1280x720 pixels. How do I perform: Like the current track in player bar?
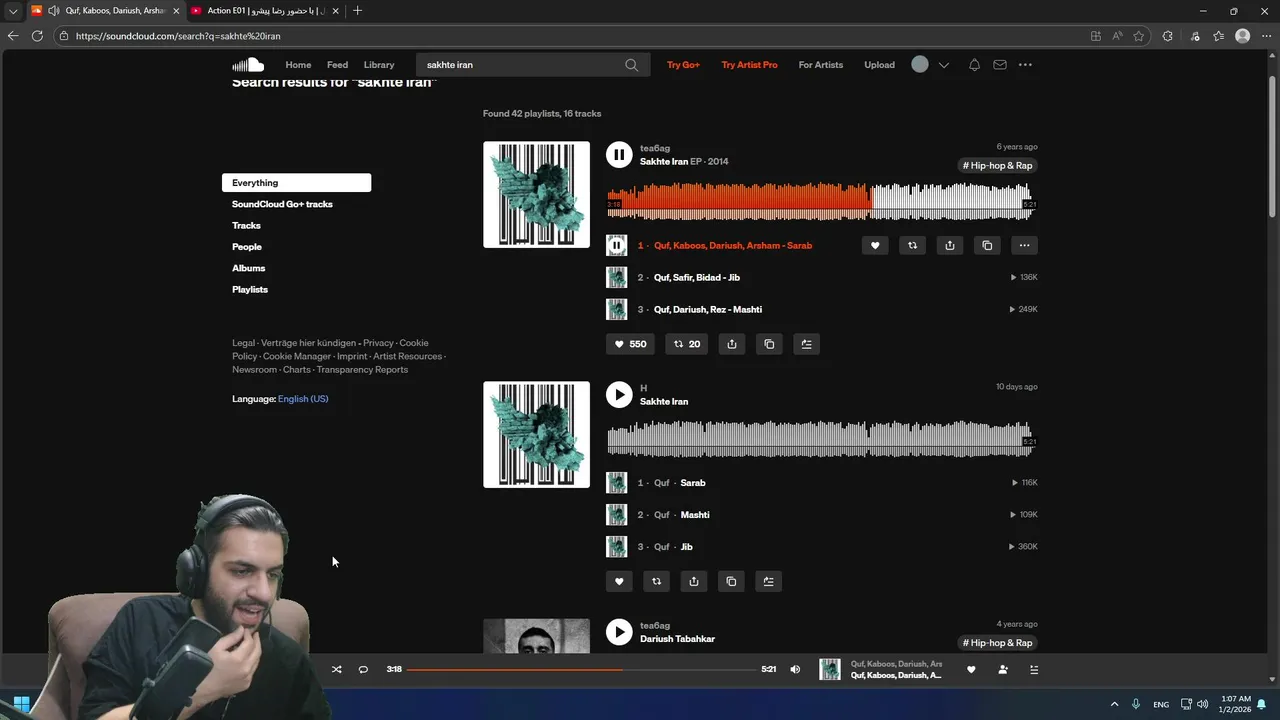(x=971, y=670)
